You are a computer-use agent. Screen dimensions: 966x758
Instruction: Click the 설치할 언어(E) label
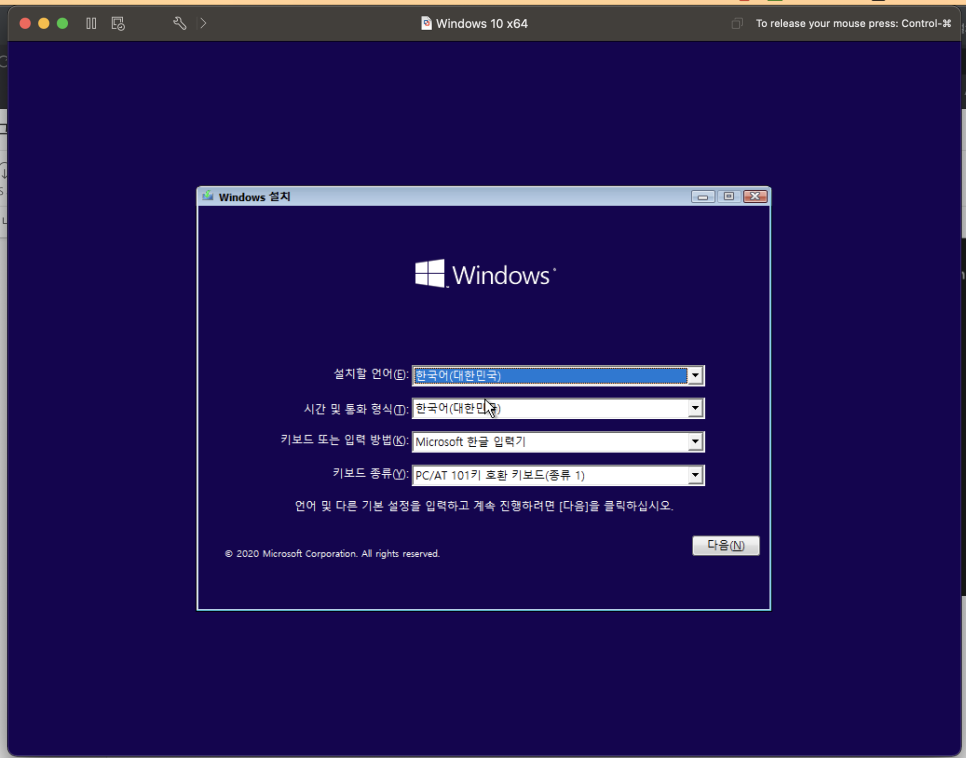[371, 374]
